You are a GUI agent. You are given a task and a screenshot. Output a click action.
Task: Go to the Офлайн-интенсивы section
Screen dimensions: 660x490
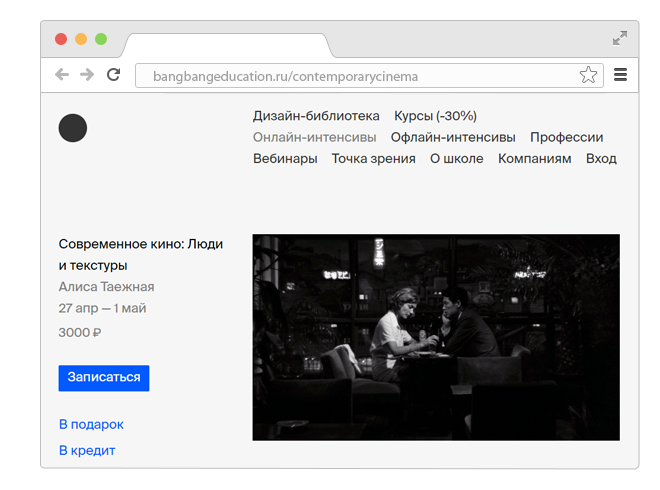click(453, 137)
